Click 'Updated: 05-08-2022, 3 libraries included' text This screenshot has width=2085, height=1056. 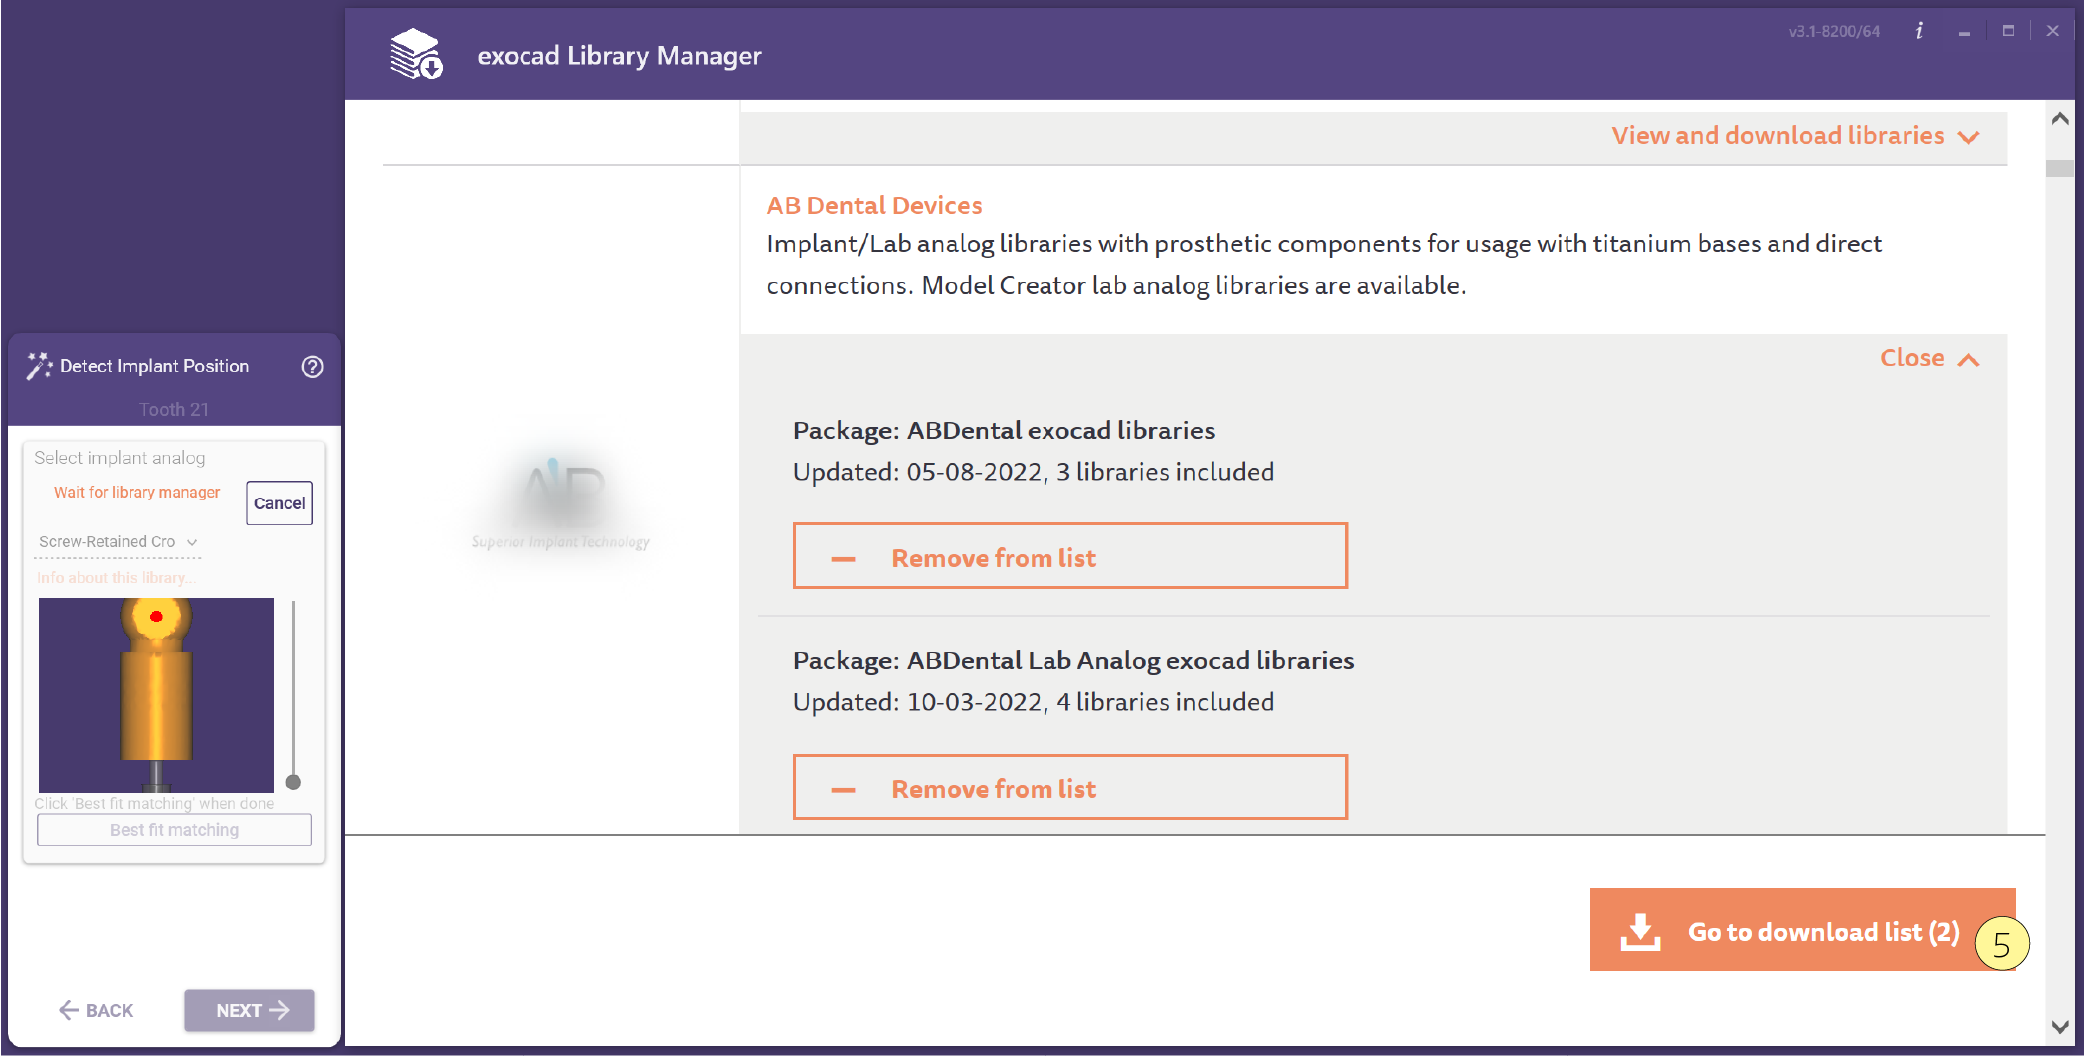1033,472
